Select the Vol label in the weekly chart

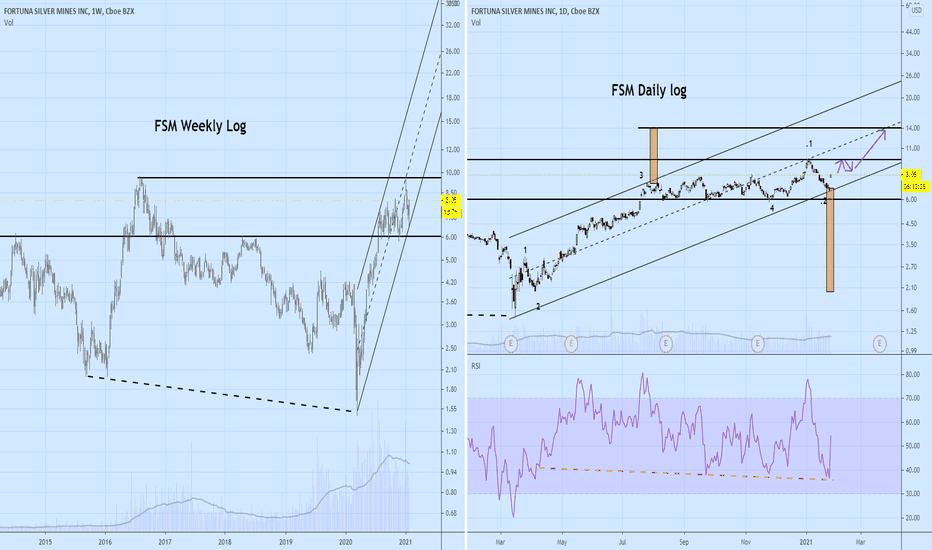8,23
